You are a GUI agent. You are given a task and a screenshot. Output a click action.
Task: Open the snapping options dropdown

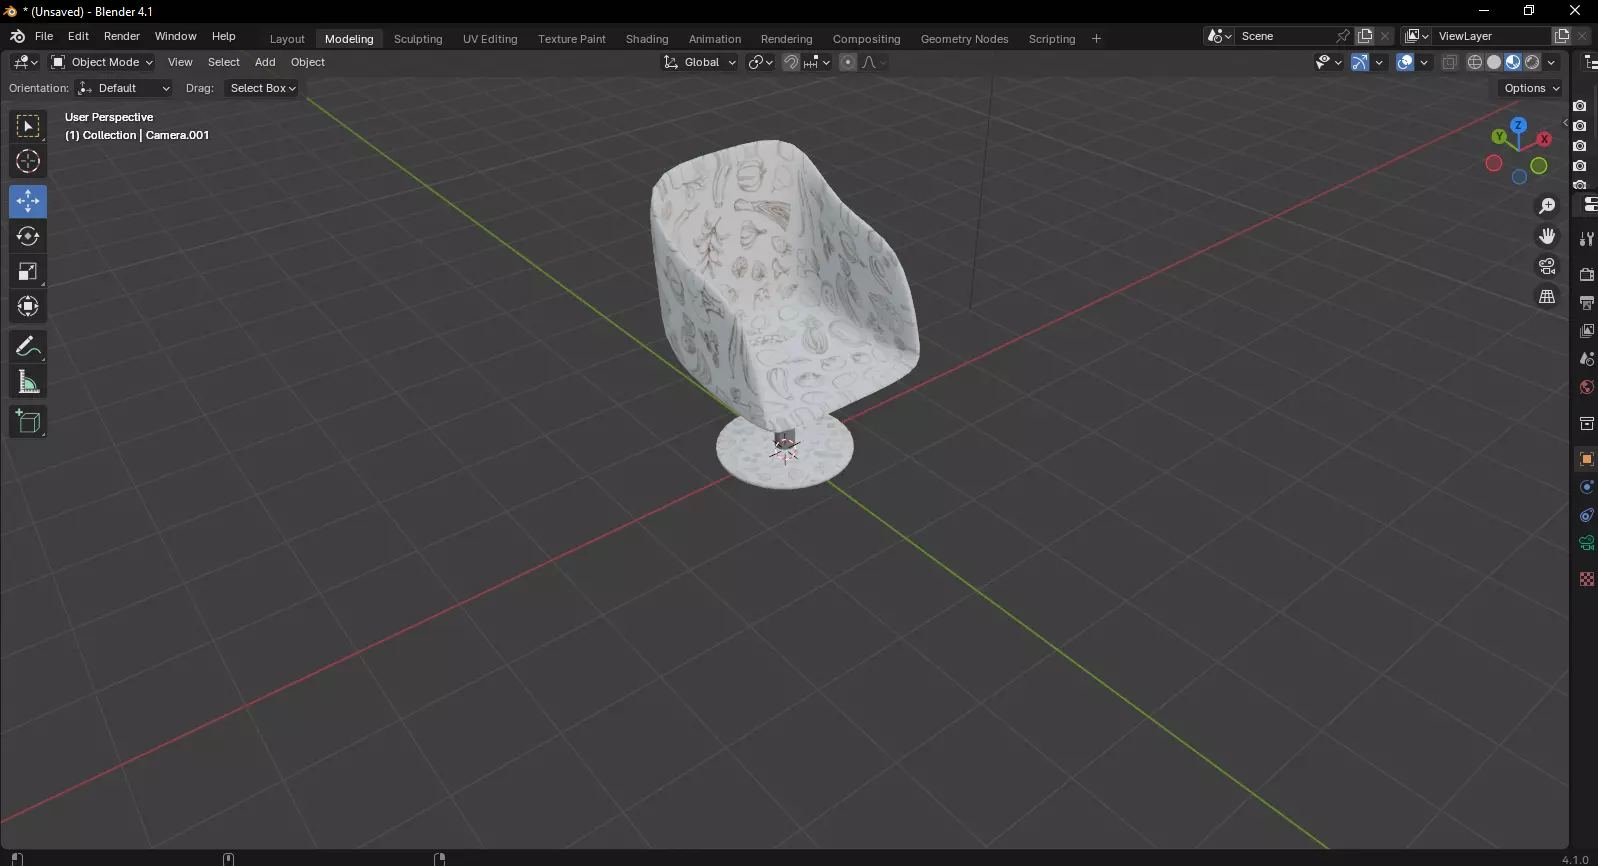(x=816, y=62)
